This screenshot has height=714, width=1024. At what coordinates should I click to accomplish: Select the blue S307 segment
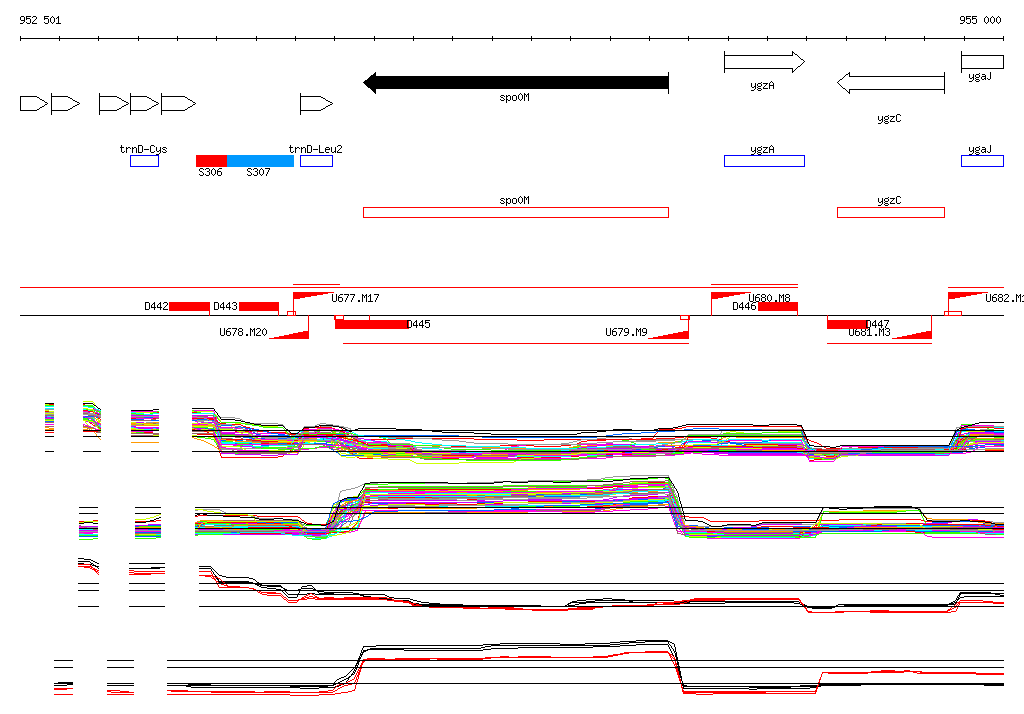tap(261, 161)
